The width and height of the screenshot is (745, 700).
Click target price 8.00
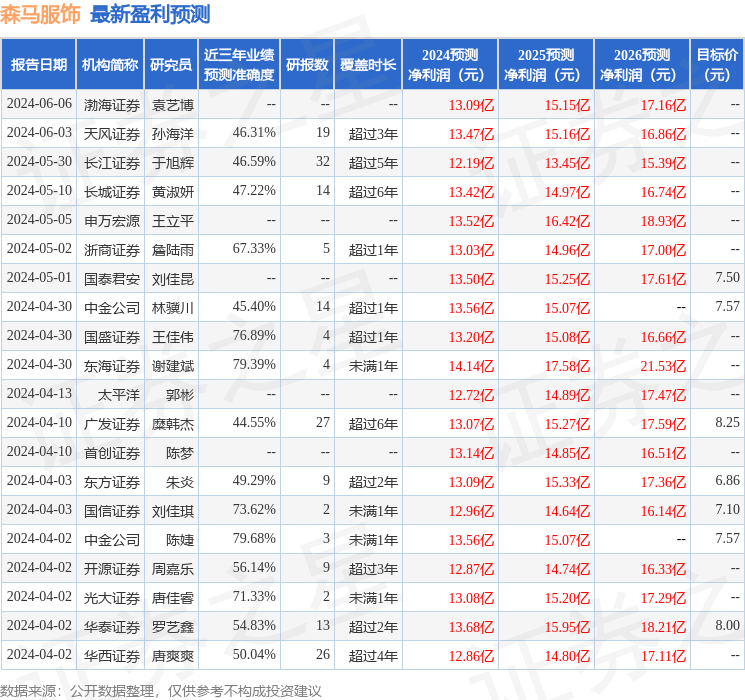727,625
